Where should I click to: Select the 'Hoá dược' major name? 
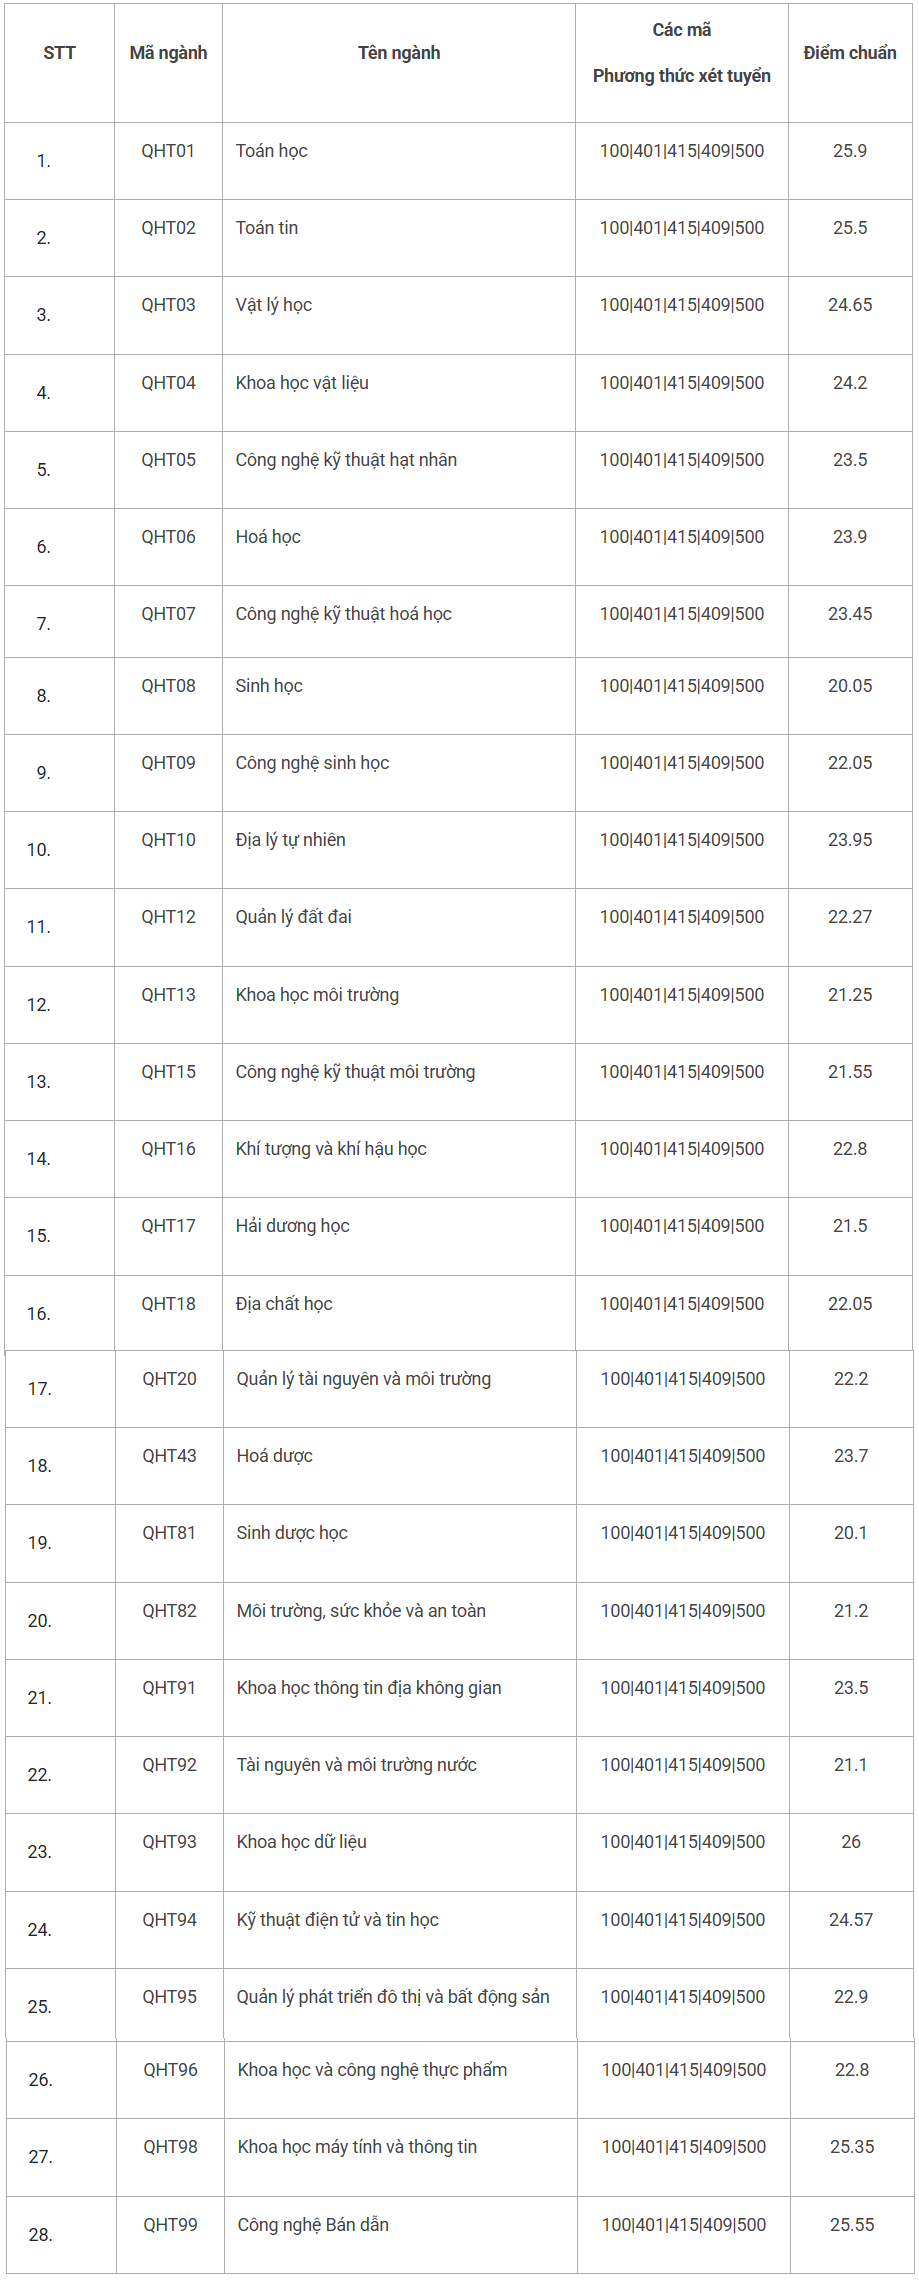coord(275,1456)
